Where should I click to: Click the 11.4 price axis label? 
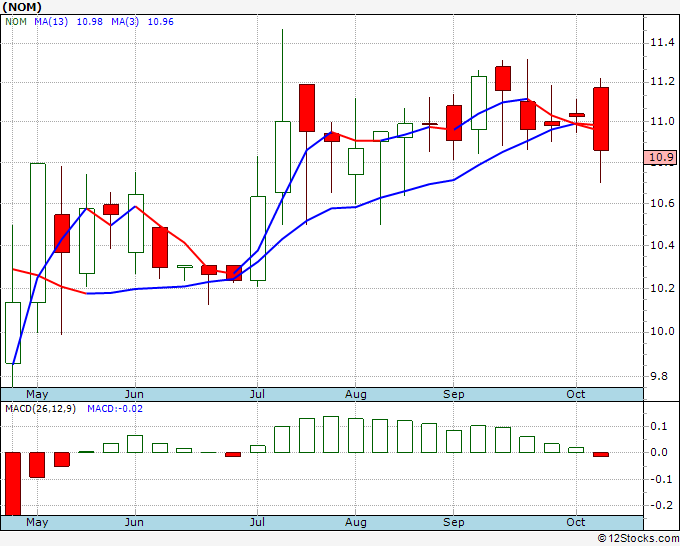(662, 43)
